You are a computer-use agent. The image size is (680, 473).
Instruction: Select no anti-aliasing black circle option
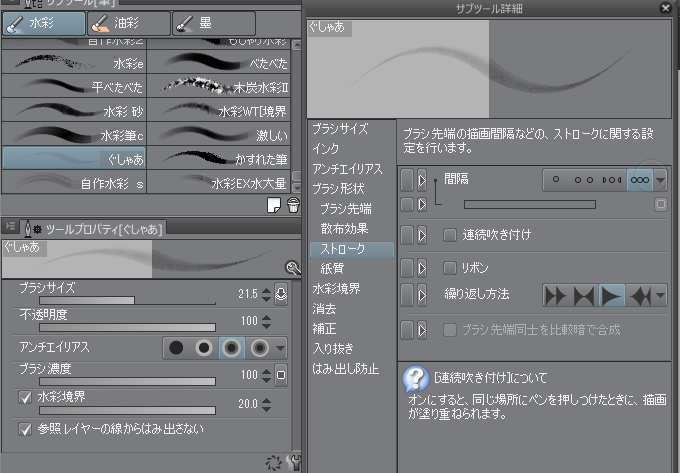click(x=177, y=348)
